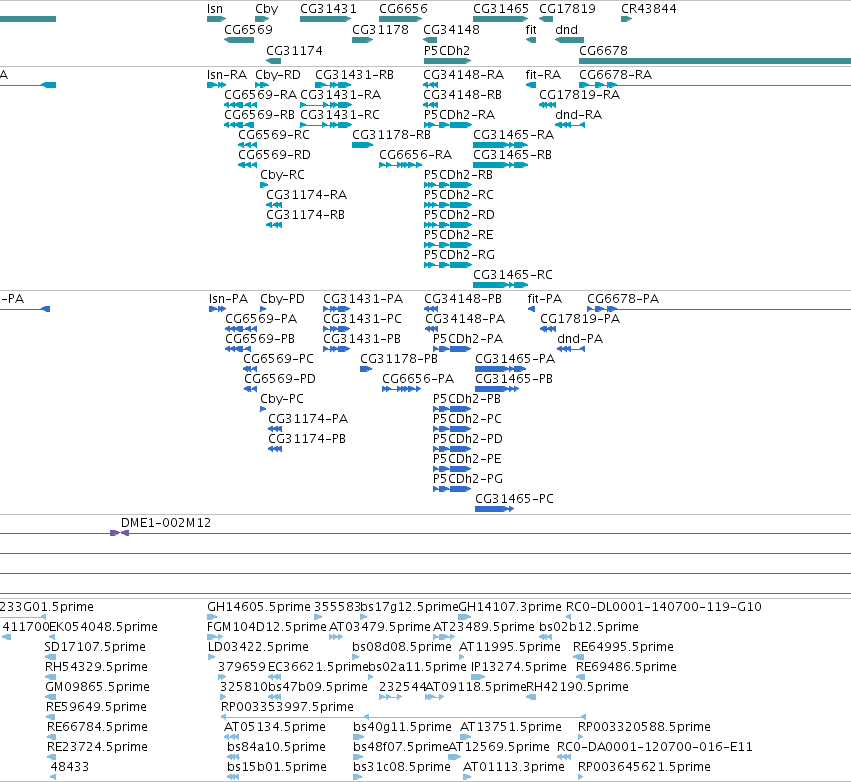851x782 pixels.
Task: Click the CG6656-RA transcript label
Action: point(415,155)
